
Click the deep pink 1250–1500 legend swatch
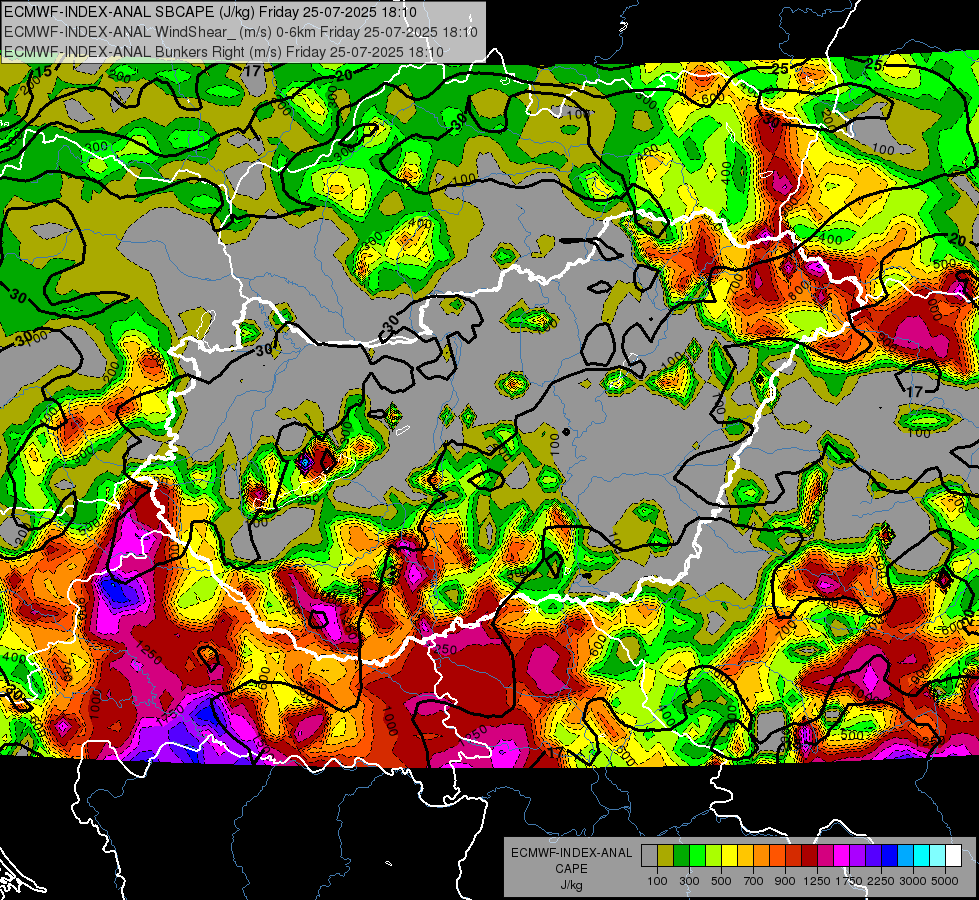(825, 856)
